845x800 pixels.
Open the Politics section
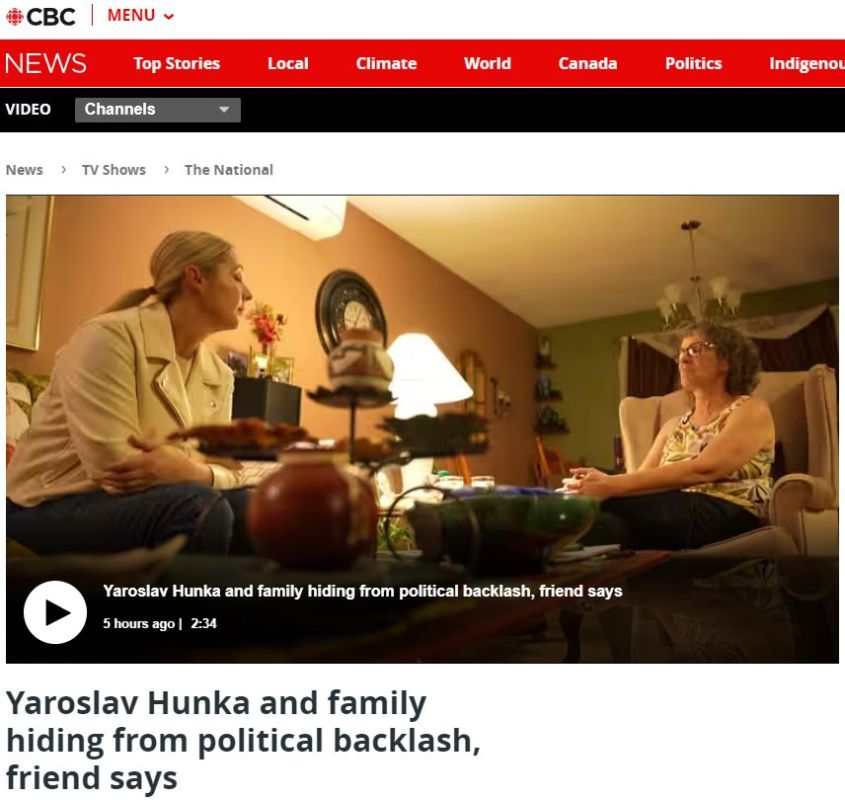click(694, 63)
